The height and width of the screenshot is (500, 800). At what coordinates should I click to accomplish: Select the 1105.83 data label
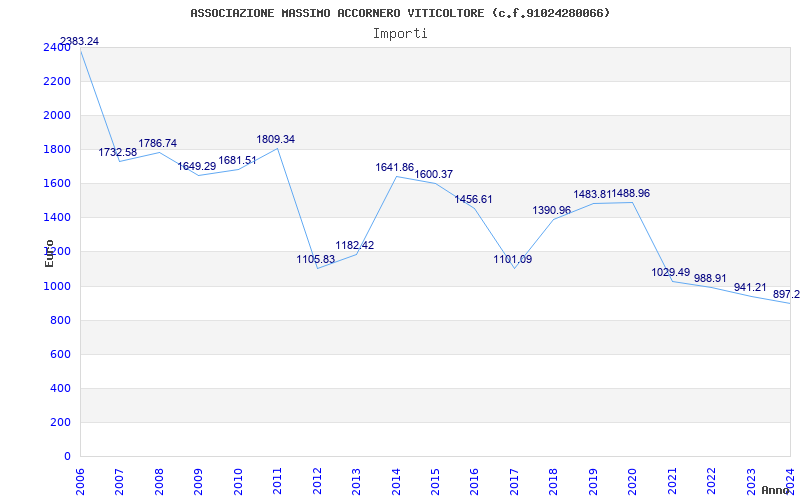[x=316, y=259]
